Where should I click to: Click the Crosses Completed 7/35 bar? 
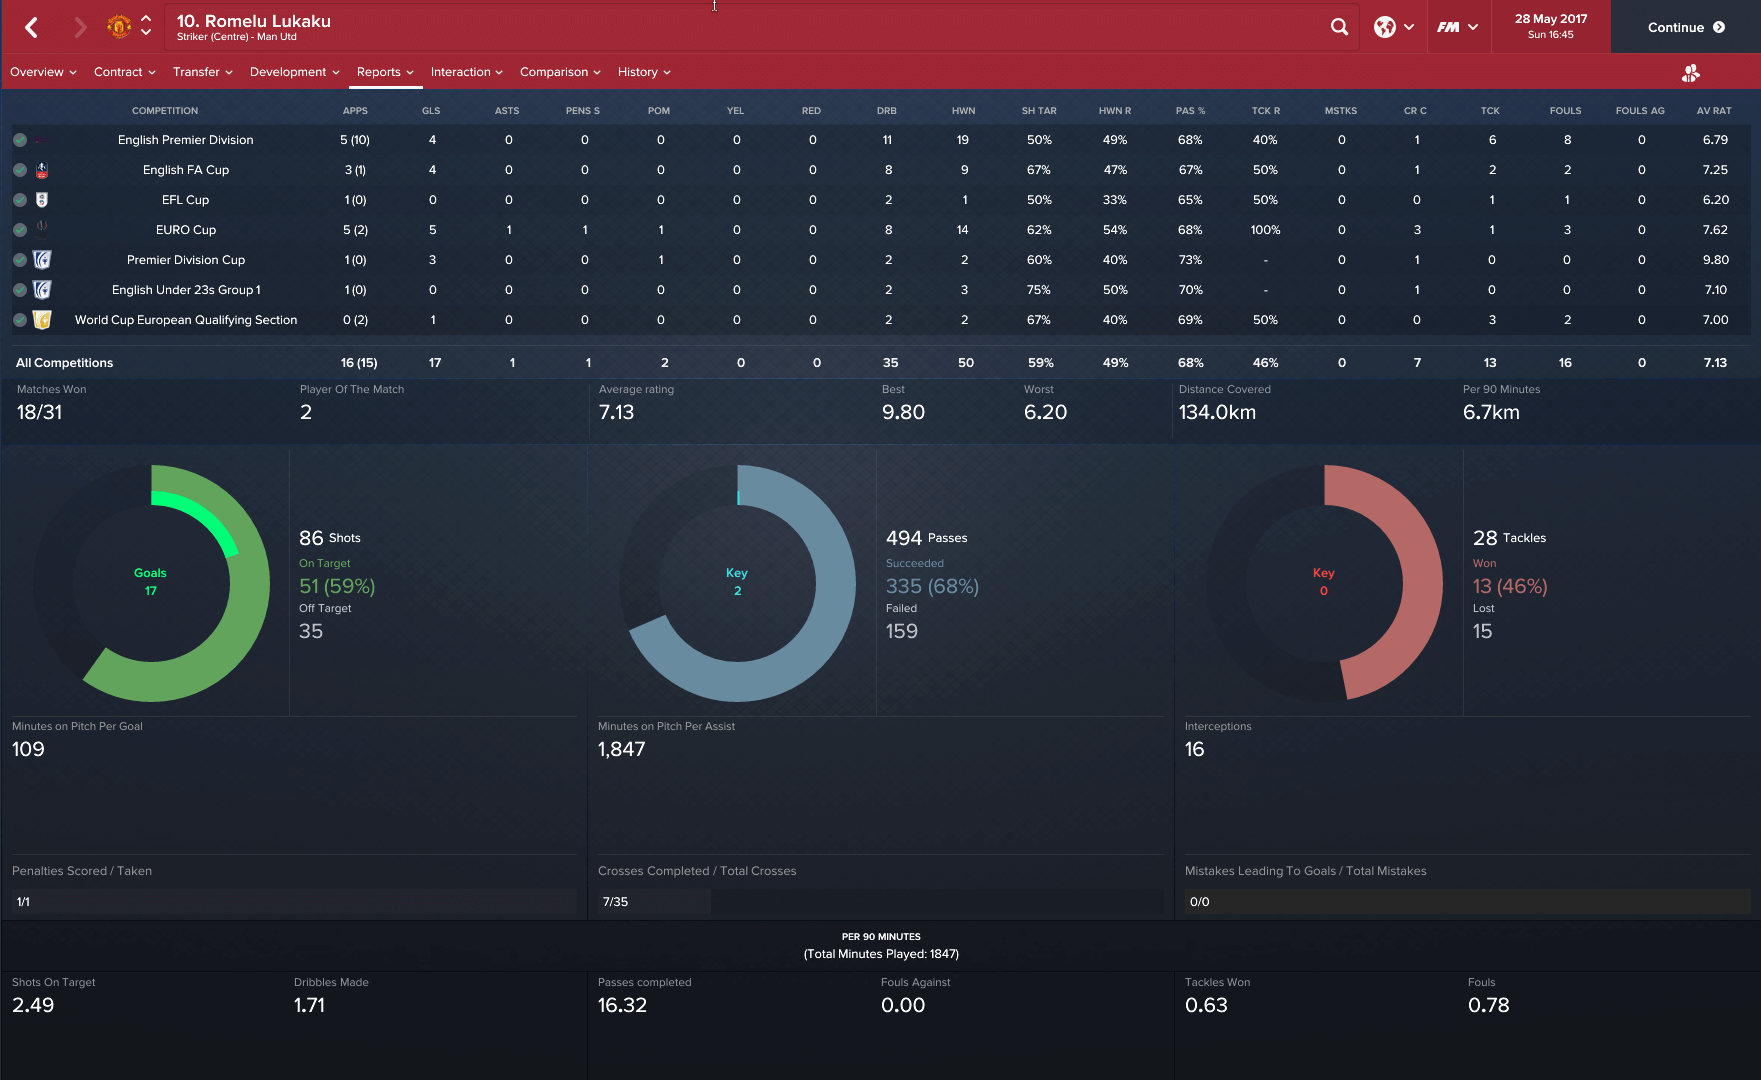(x=880, y=902)
